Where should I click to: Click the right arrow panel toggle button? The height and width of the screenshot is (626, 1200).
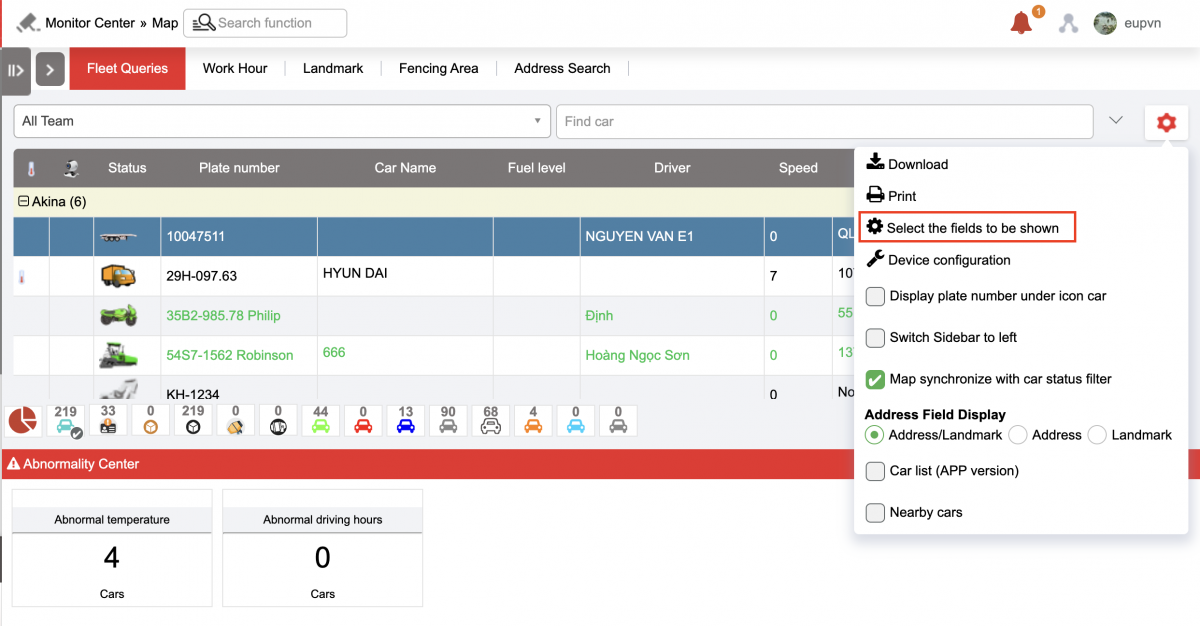[x=50, y=70]
